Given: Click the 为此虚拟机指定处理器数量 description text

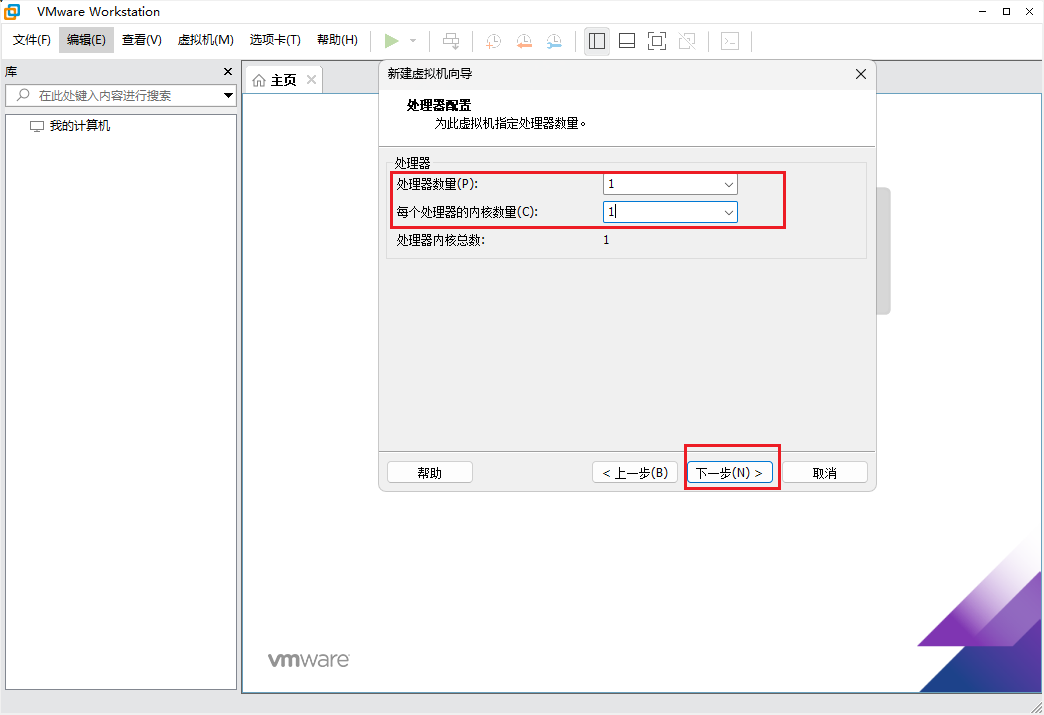Looking at the screenshot, I should (x=510, y=123).
